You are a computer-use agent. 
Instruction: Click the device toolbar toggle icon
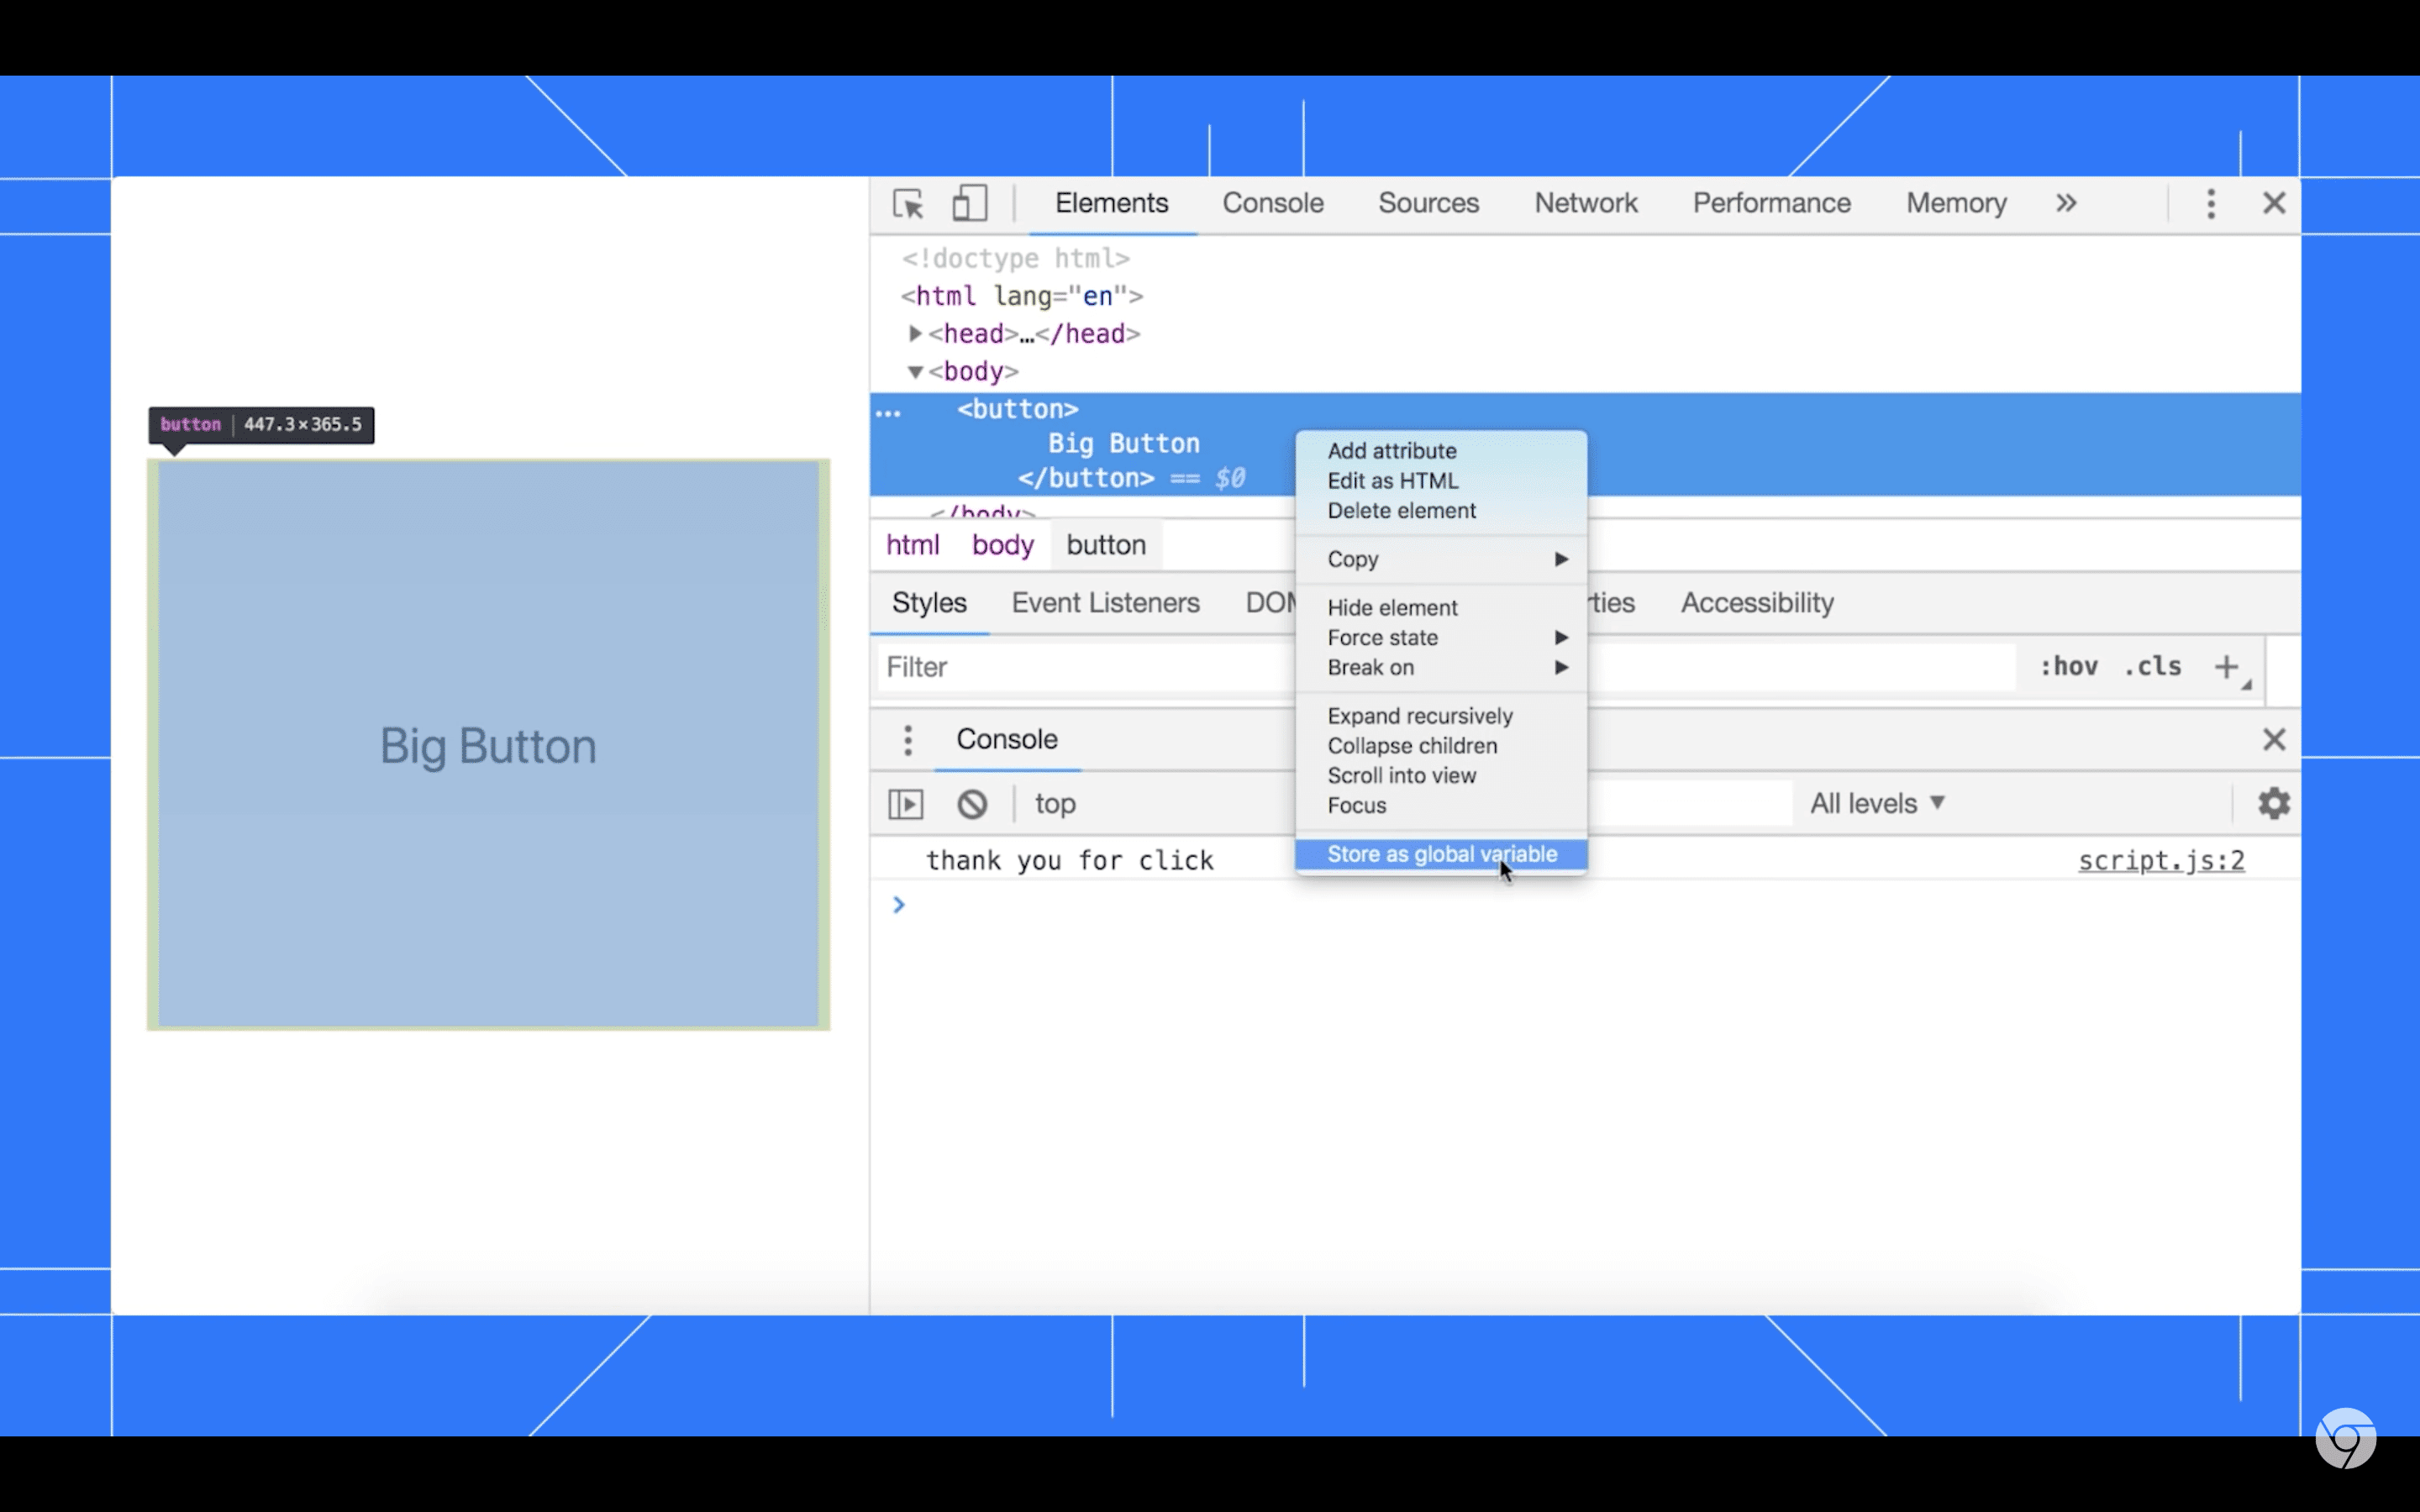969,204
